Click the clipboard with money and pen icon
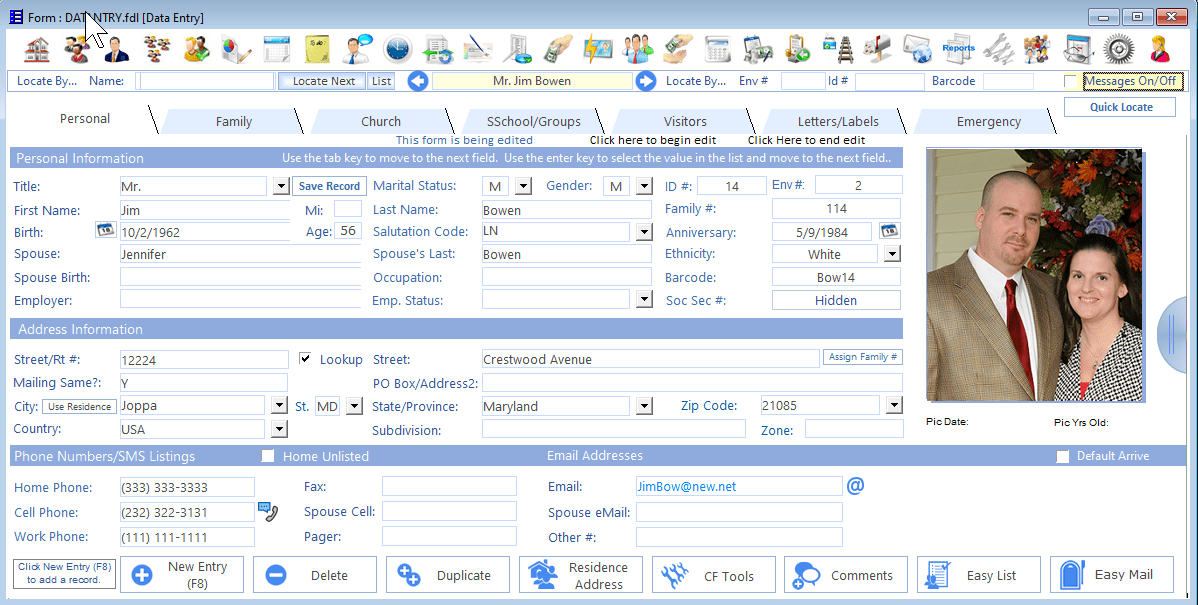 tap(757, 50)
